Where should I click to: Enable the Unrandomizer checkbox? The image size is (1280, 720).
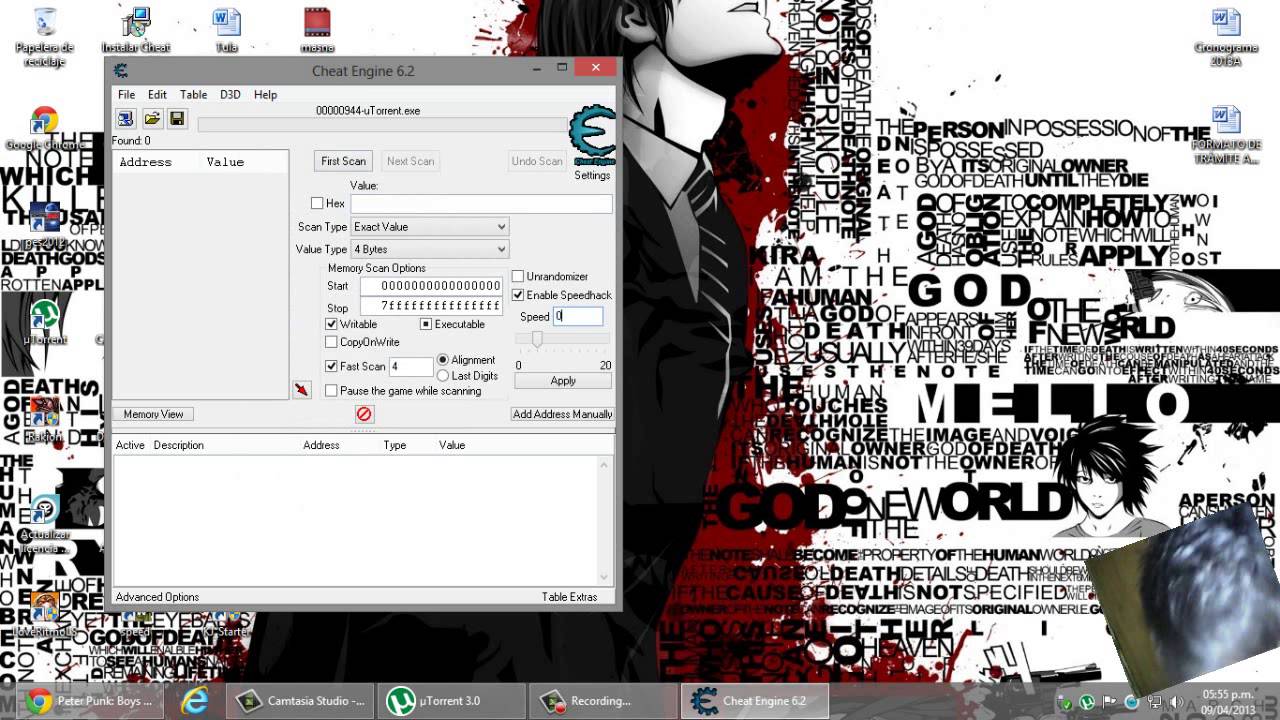click(x=518, y=276)
